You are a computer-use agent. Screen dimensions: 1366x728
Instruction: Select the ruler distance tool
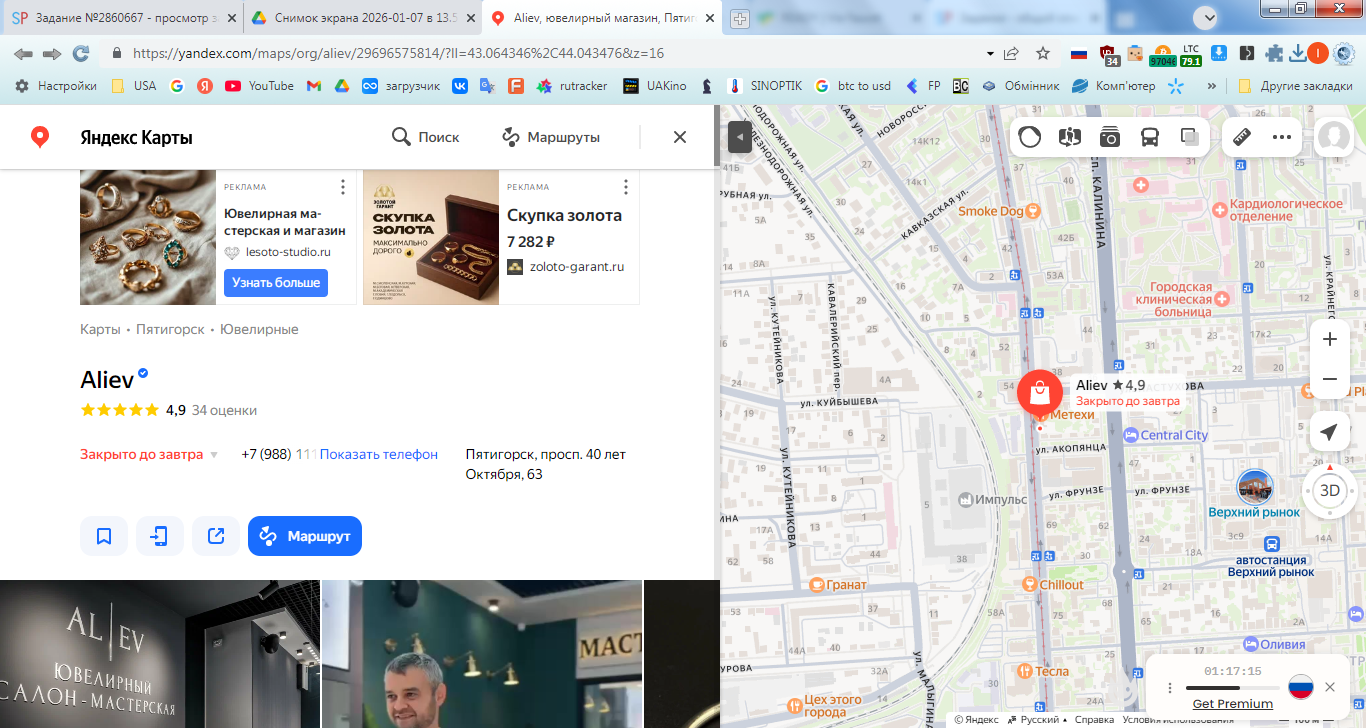1243,137
